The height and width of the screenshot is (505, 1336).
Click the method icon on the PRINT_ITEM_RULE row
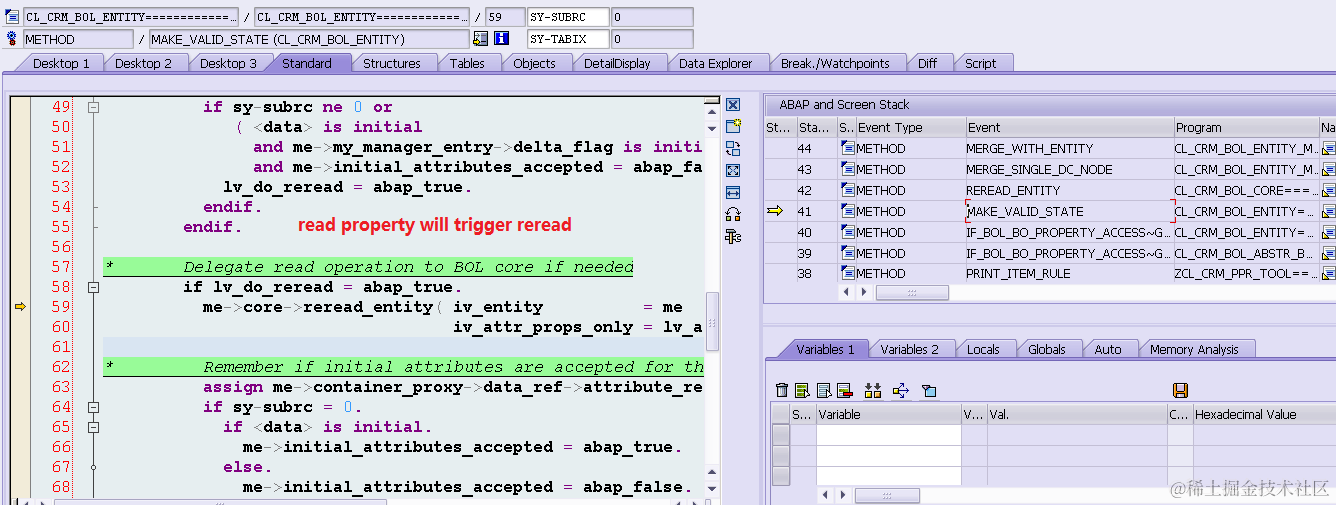coord(848,274)
